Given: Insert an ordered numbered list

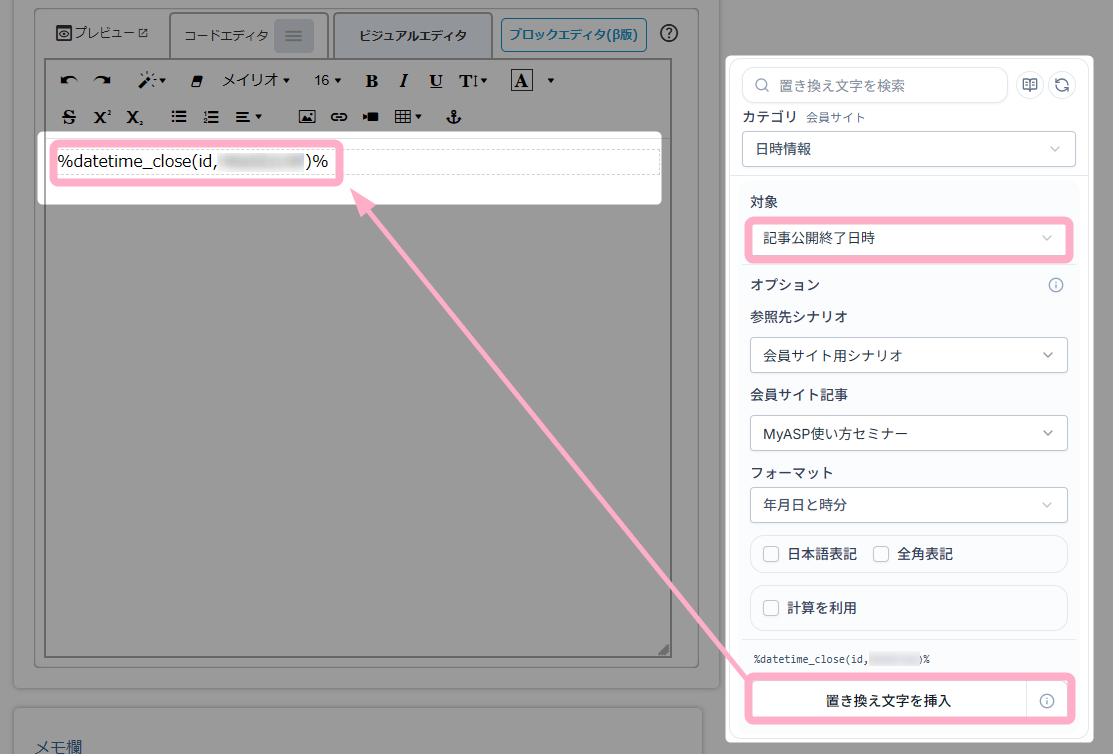Looking at the screenshot, I should click(211, 117).
